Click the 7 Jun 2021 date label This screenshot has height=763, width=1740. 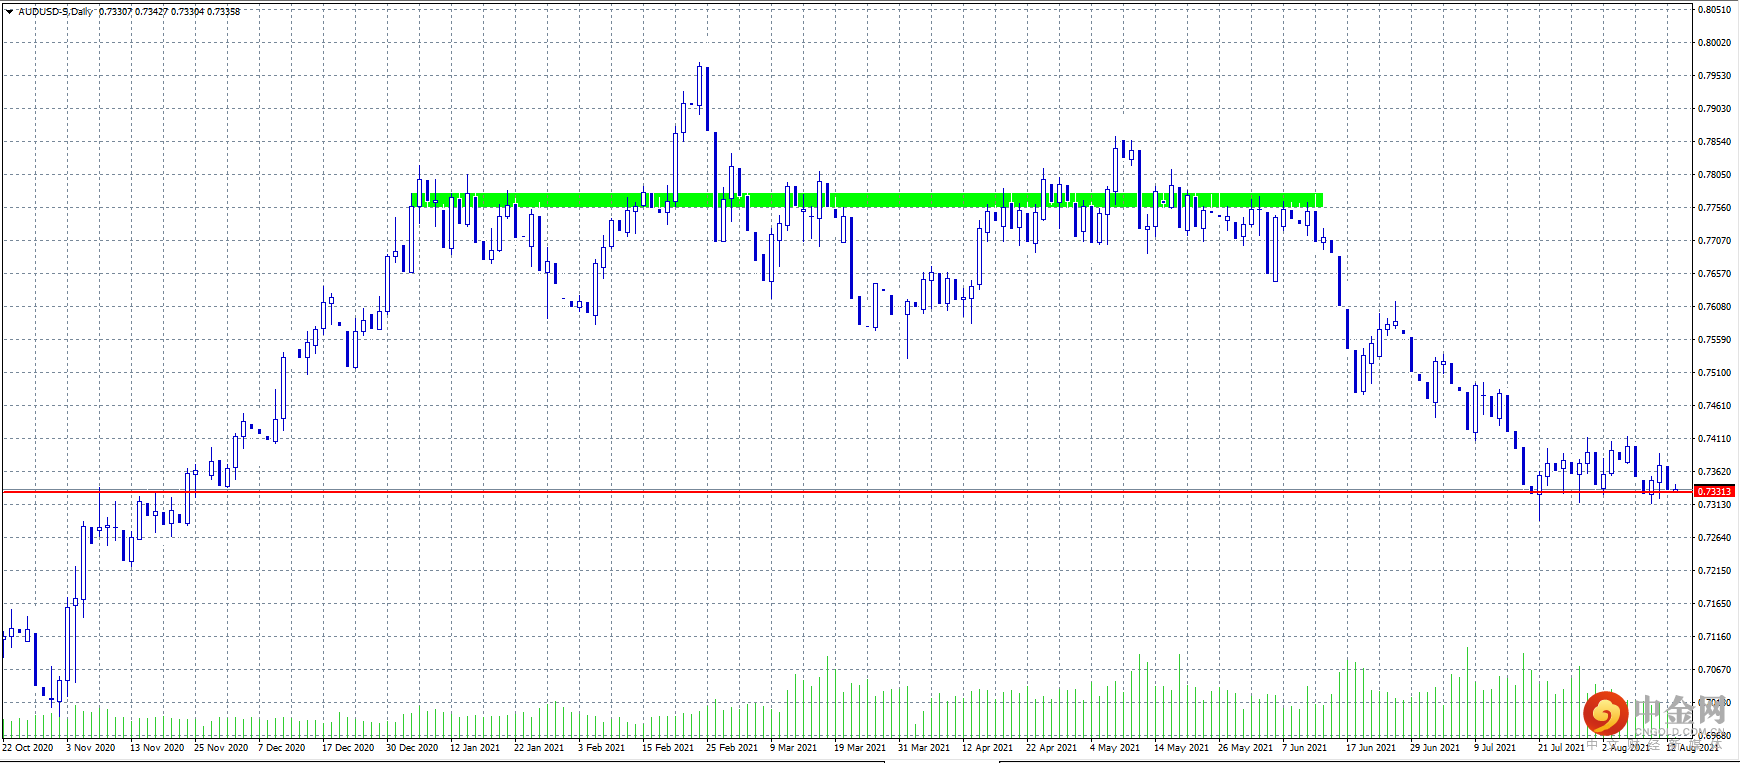(1305, 748)
